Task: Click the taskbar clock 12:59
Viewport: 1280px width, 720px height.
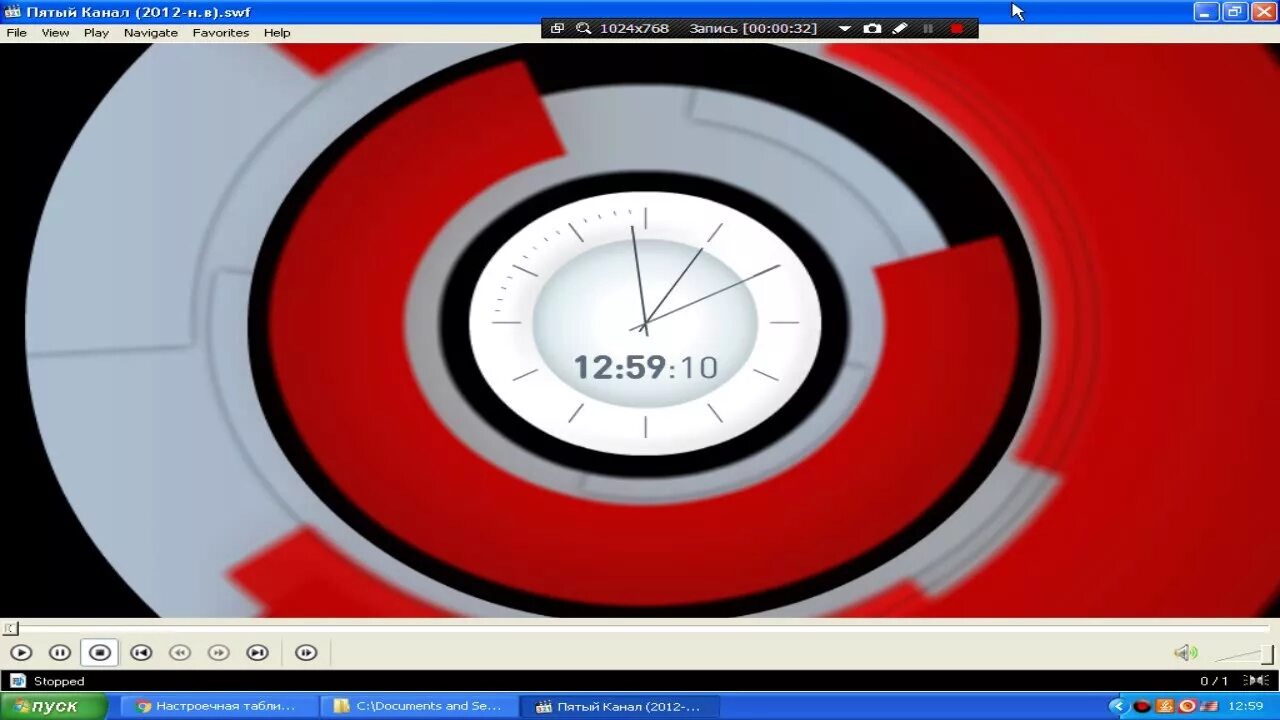Action: (x=1246, y=706)
